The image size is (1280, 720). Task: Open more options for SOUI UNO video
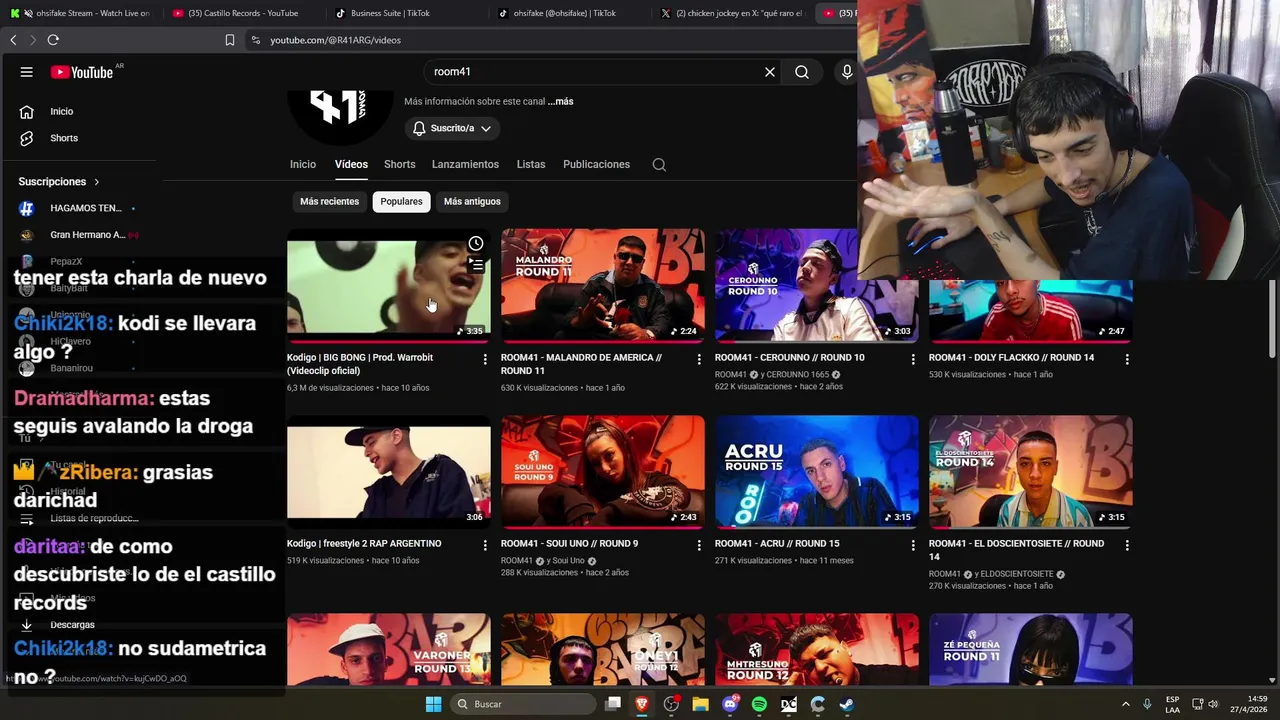pyautogui.click(x=699, y=545)
